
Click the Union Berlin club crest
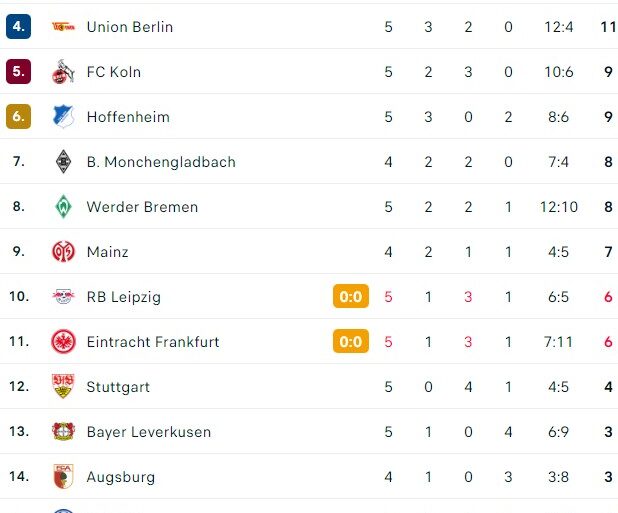pyautogui.click(x=63, y=27)
